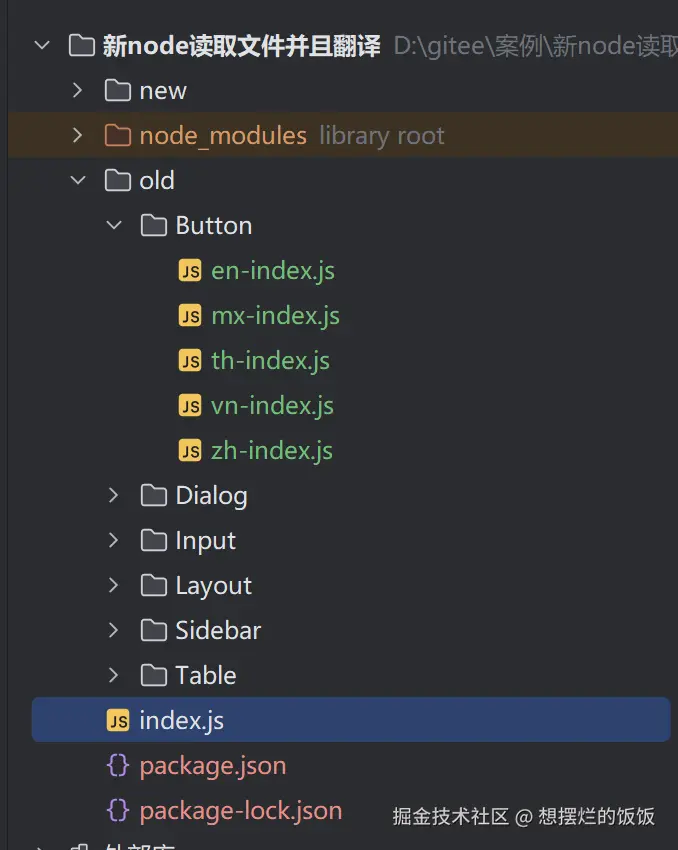Image resolution: width=678 pixels, height=850 pixels.
Task: Expand the node_modules library root chevron
Action: (x=78, y=136)
